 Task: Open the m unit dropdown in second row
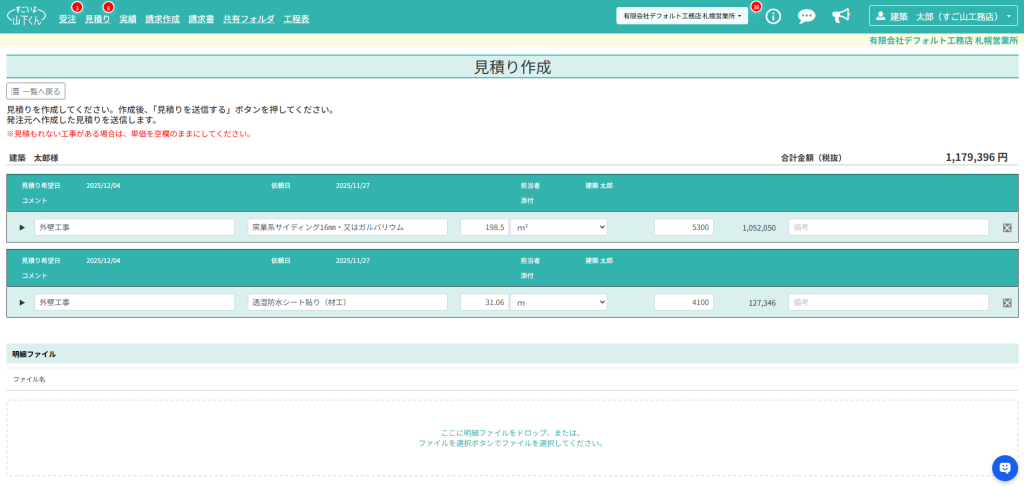coord(558,302)
